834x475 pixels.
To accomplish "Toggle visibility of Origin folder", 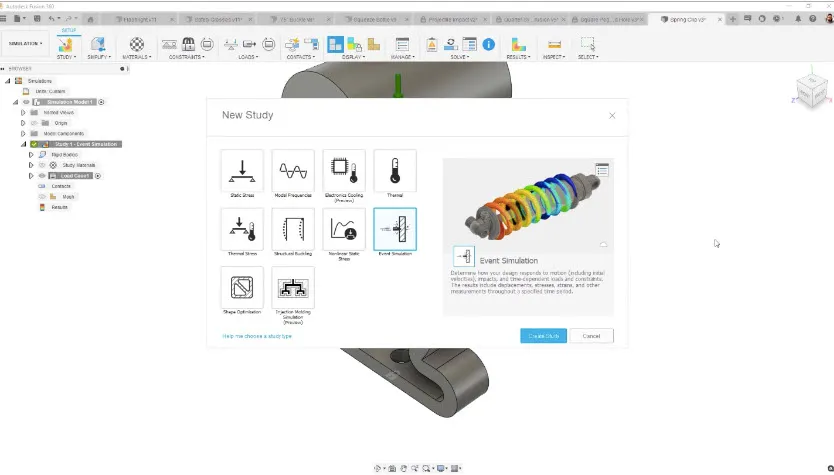I will (x=35, y=123).
